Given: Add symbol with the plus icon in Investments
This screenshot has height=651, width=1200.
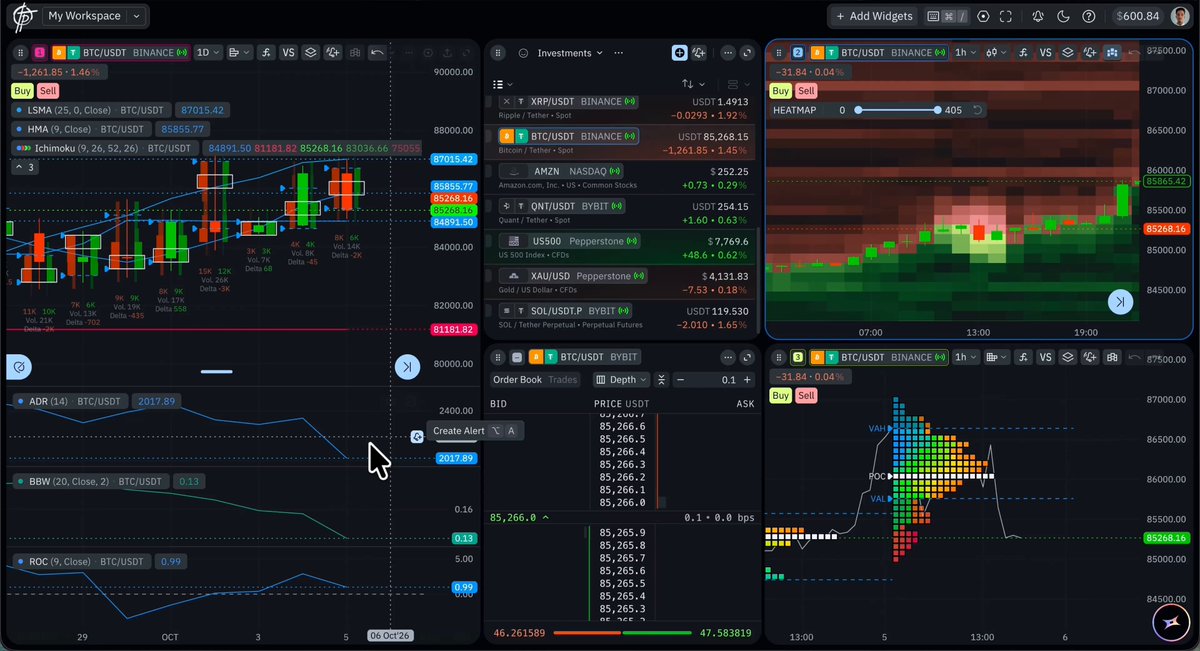Looking at the screenshot, I should (x=679, y=53).
